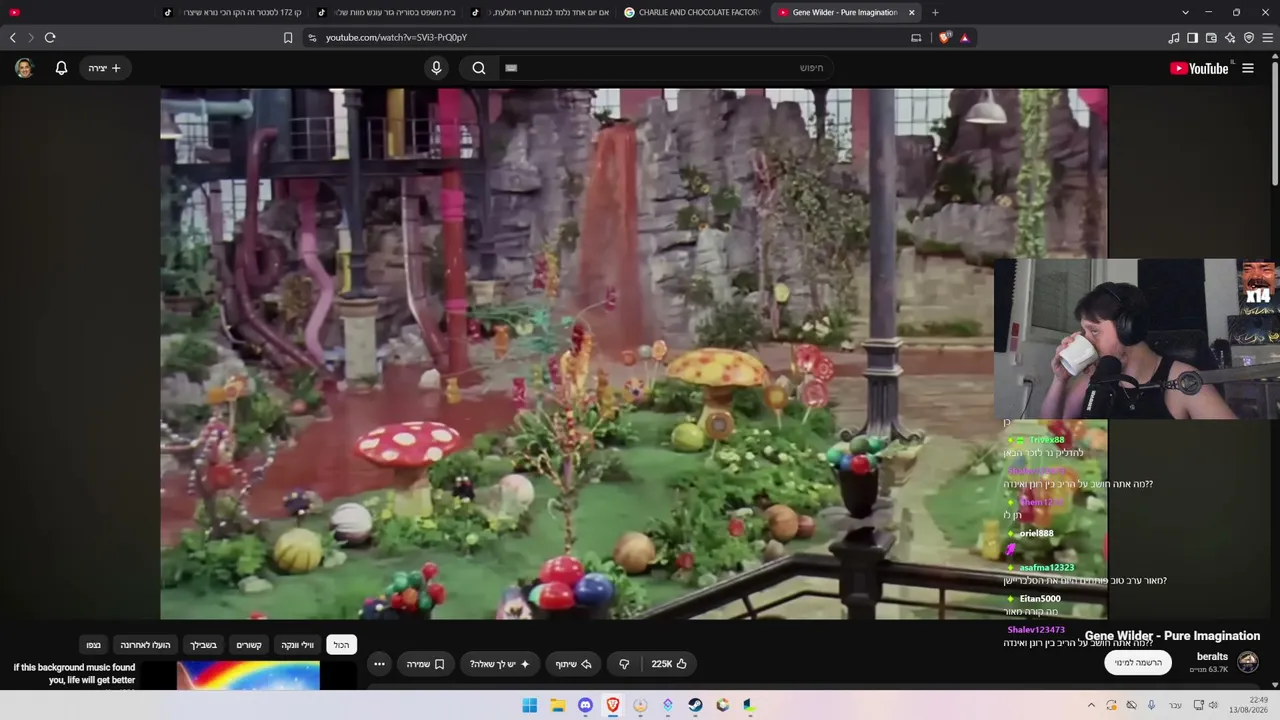Open 'if this background music found you' video title
Image resolution: width=1280 pixels, height=720 pixels.
coord(74,674)
